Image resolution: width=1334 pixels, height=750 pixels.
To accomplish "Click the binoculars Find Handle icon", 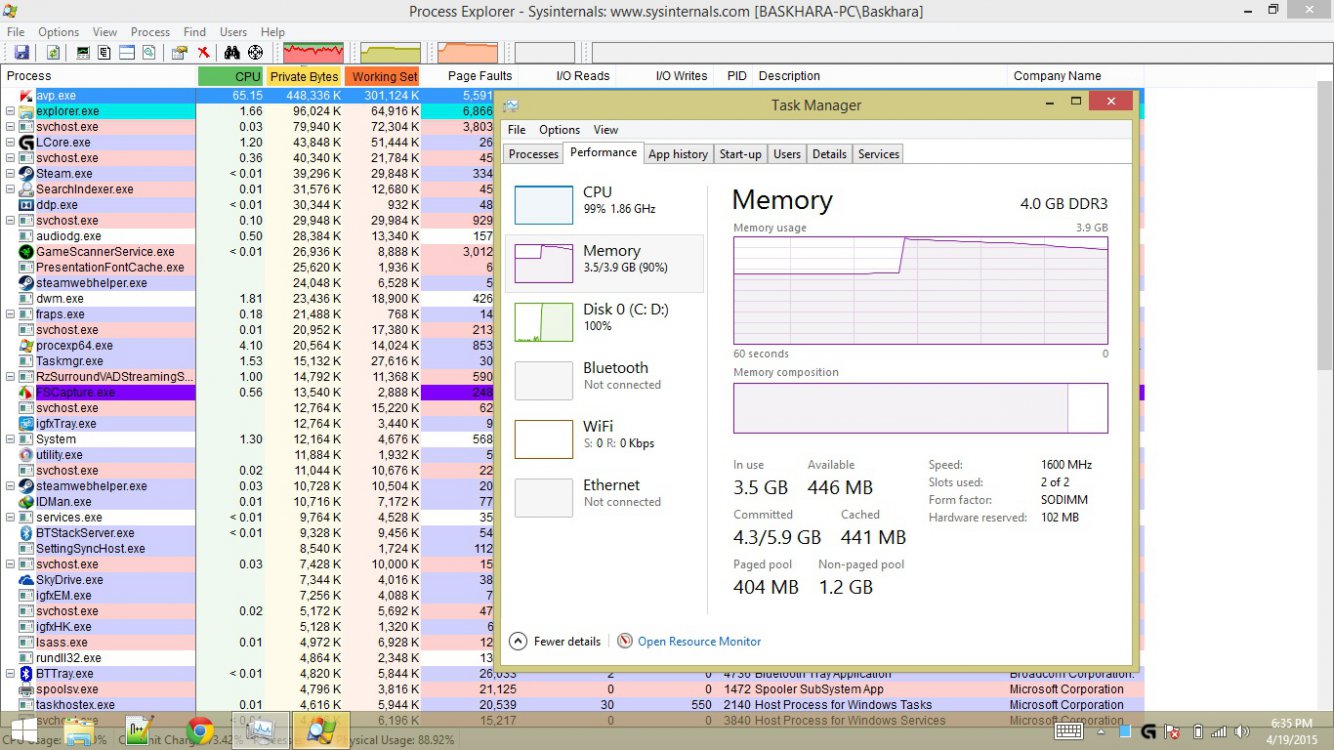I will [232, 52].
